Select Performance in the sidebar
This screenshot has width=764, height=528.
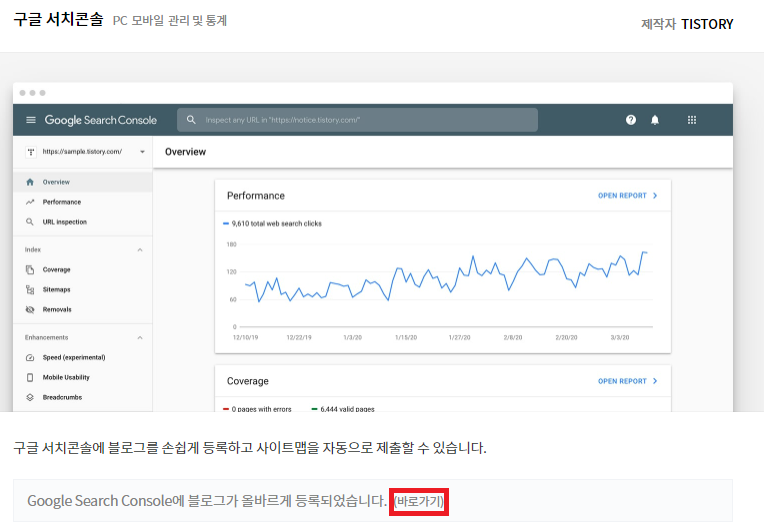pos(83,202)
